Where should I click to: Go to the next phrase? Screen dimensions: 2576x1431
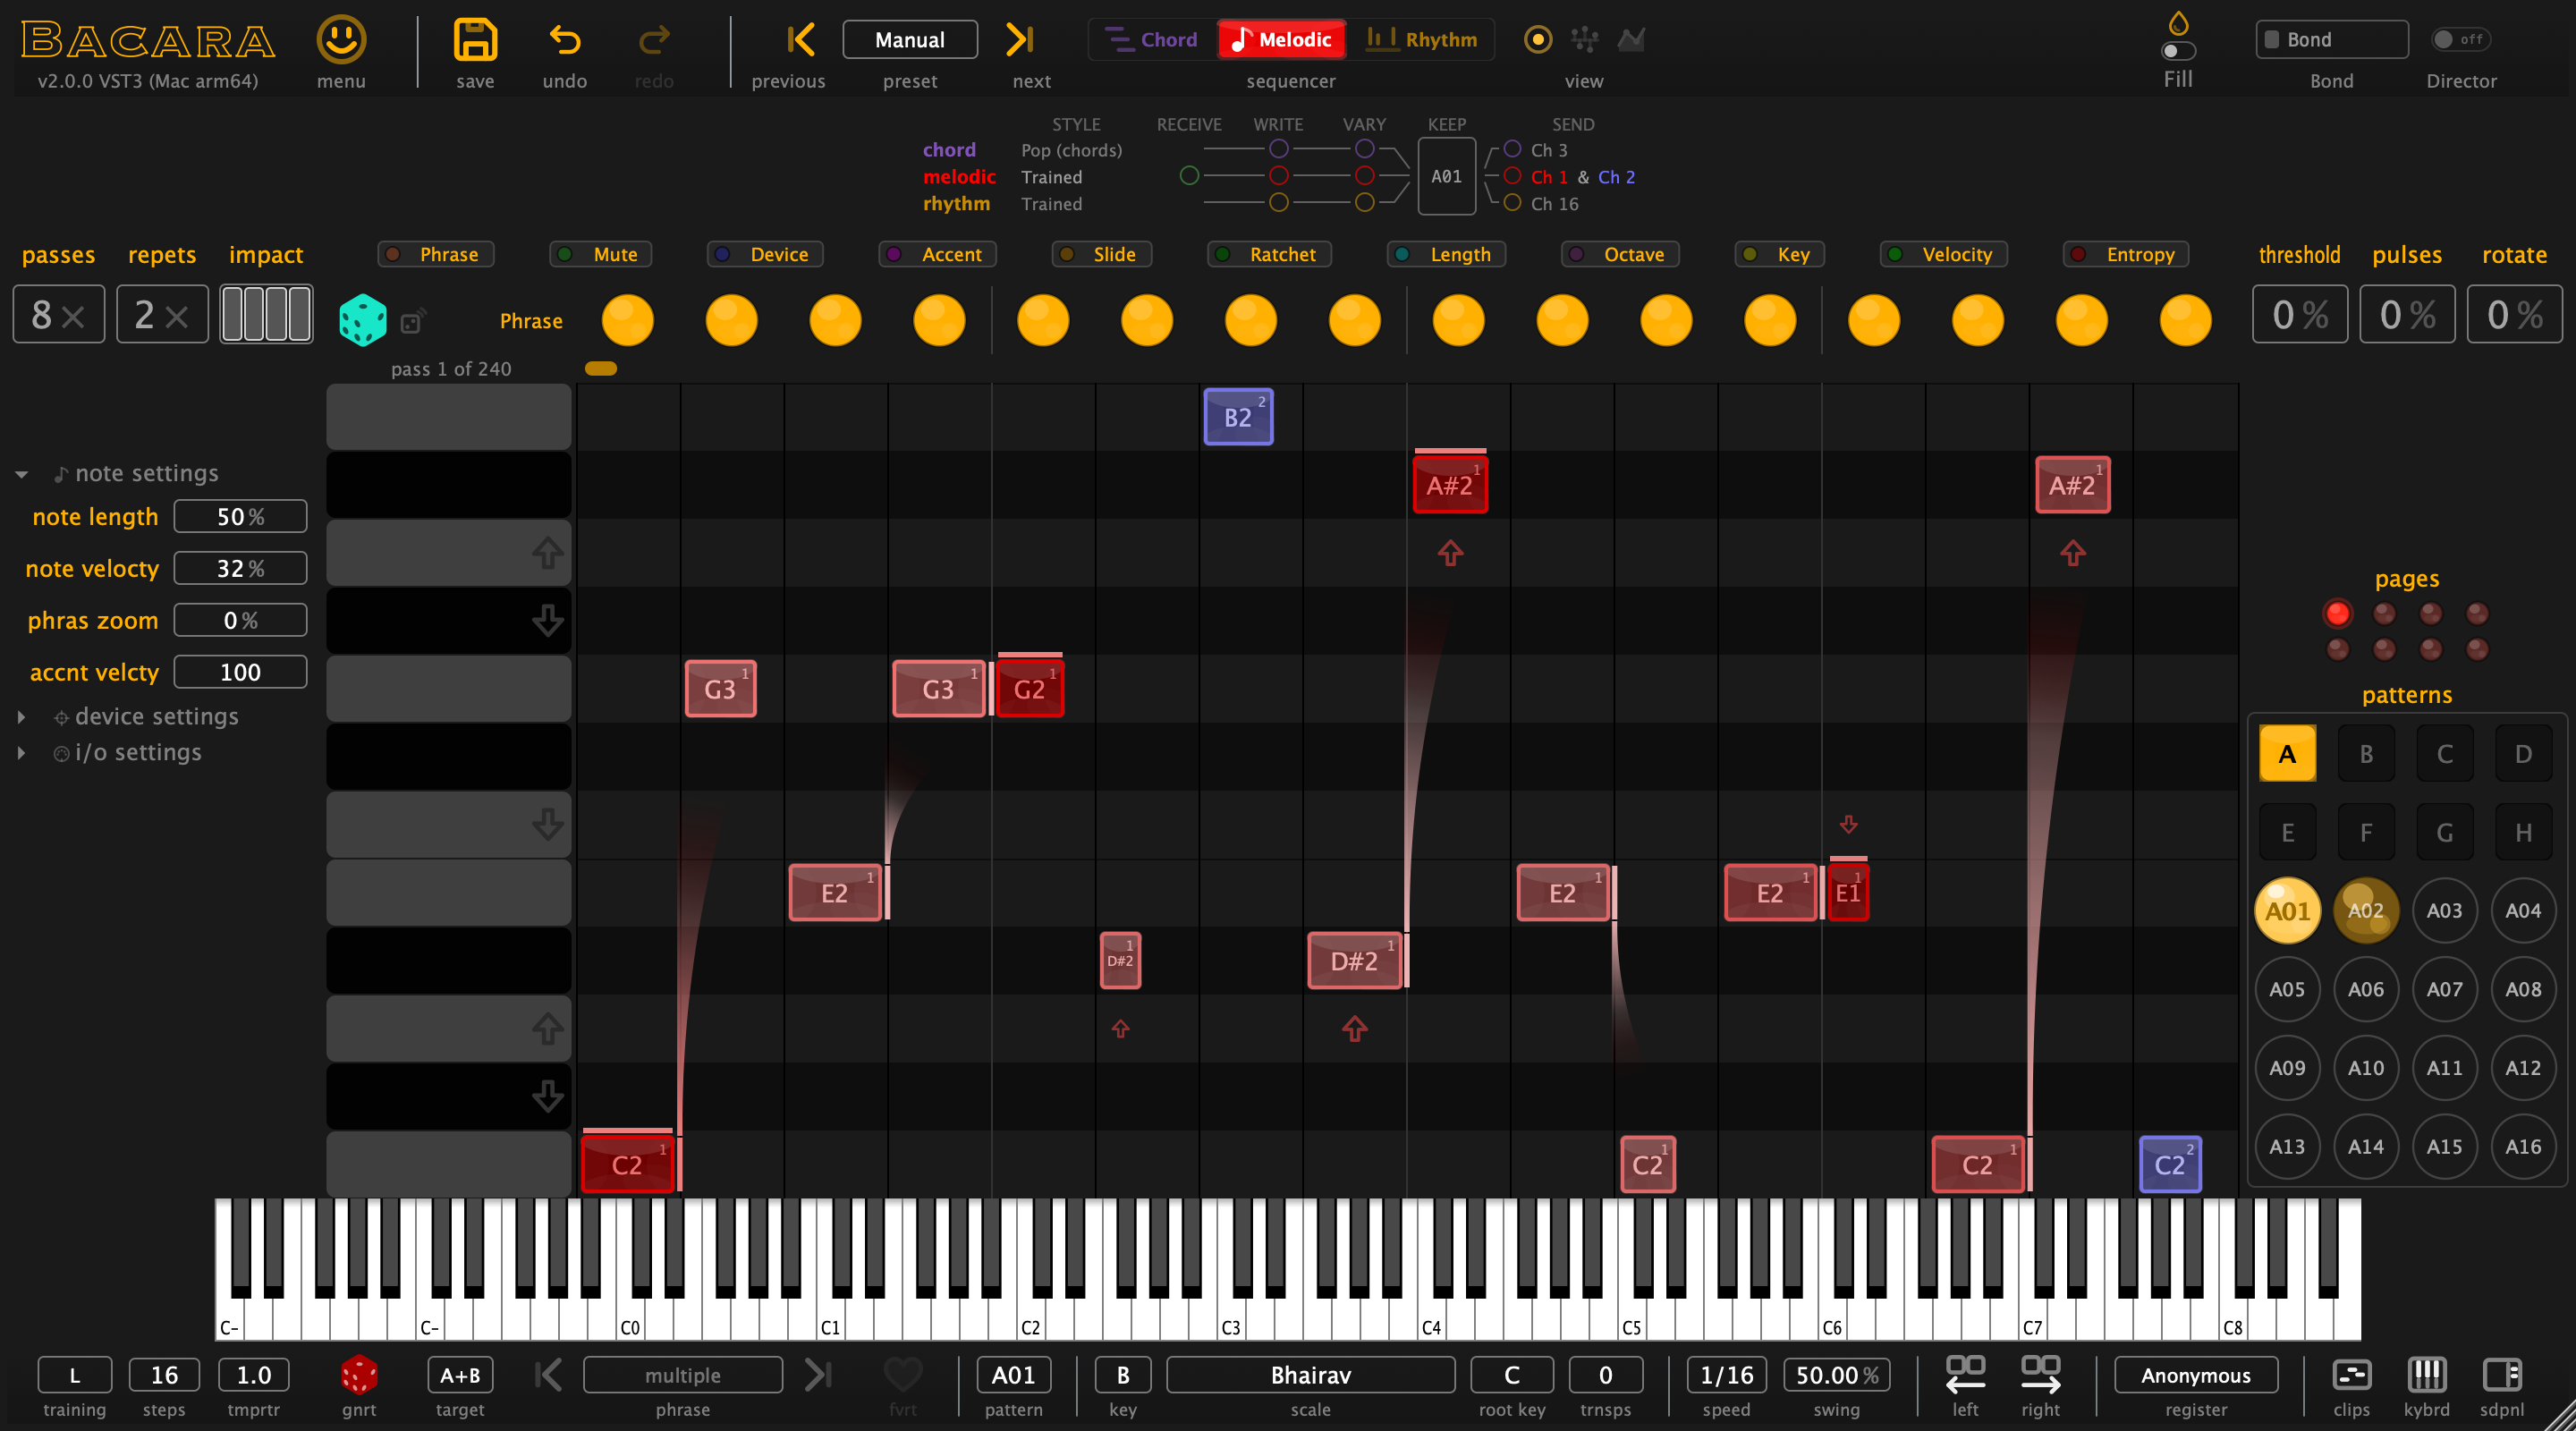(x=818, y=1374)
